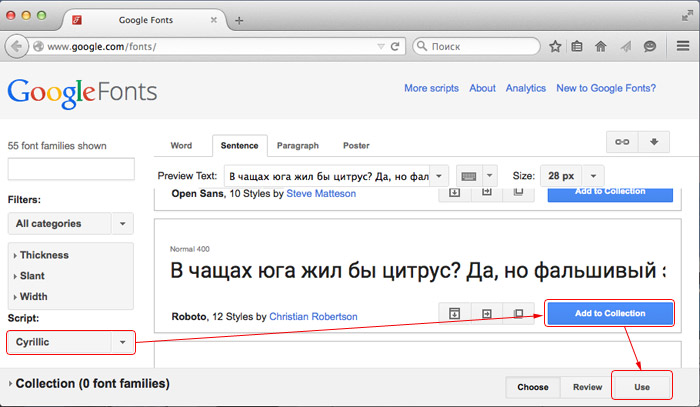Screen dimensions: 700x407
Task: Click the Use button
Action: click(642, 387)
